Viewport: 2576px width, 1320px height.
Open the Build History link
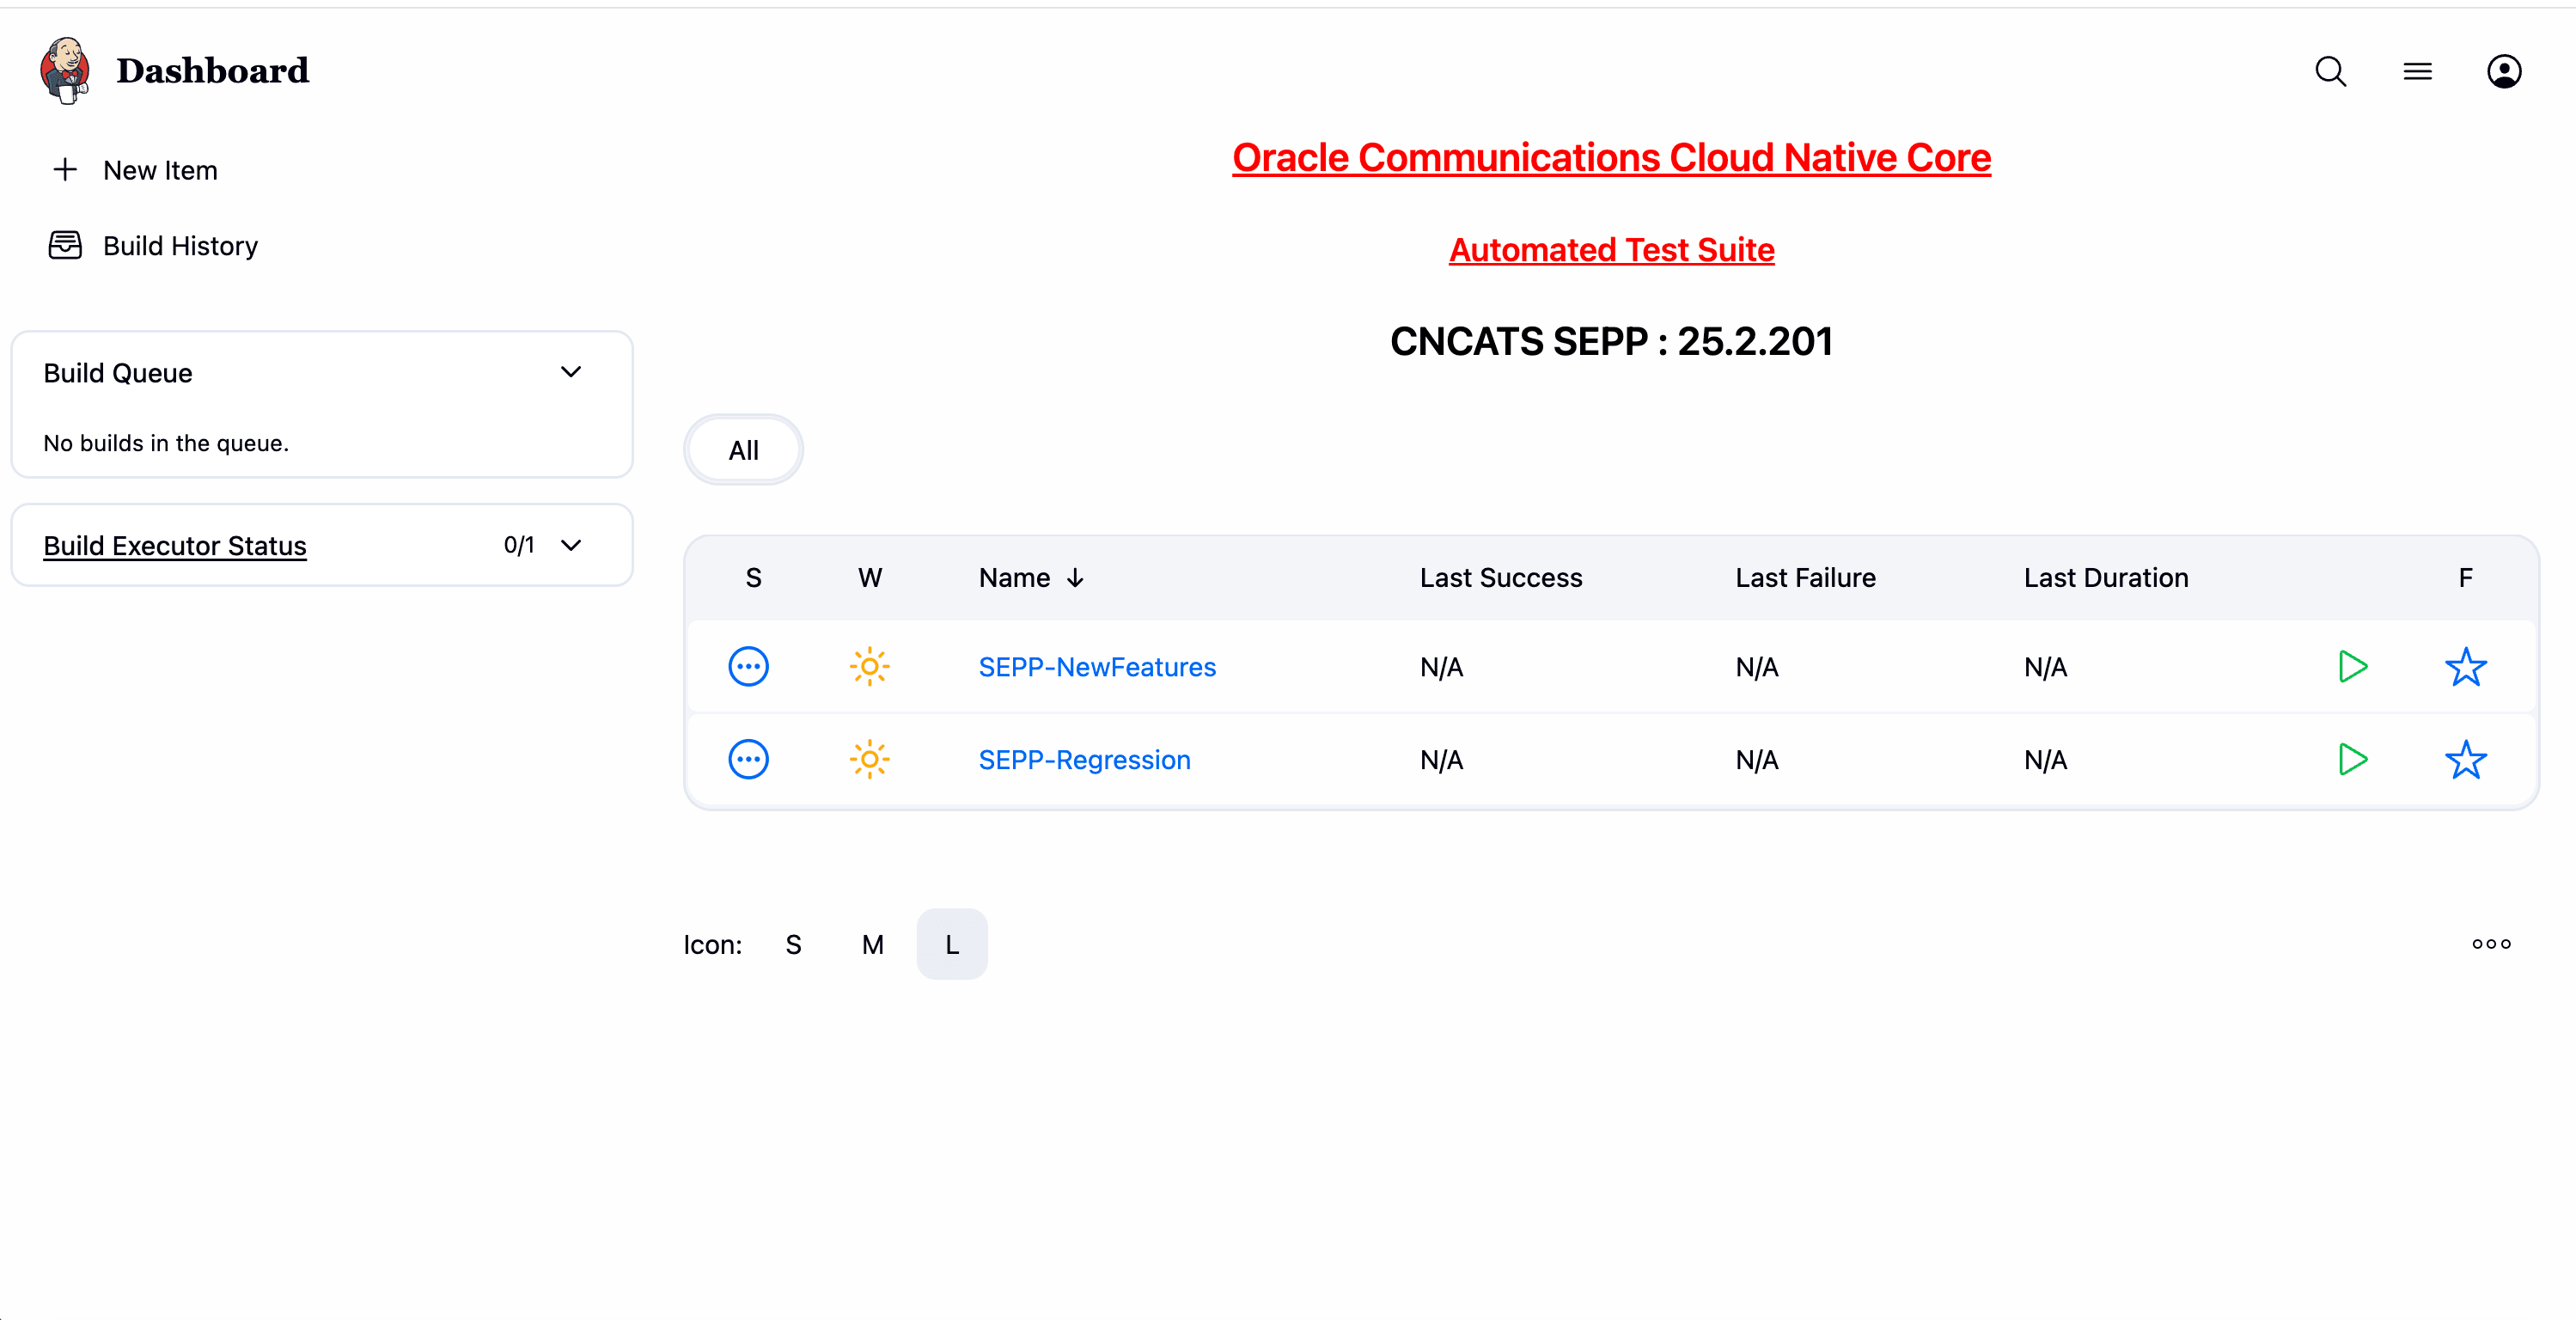click(180, 246)
